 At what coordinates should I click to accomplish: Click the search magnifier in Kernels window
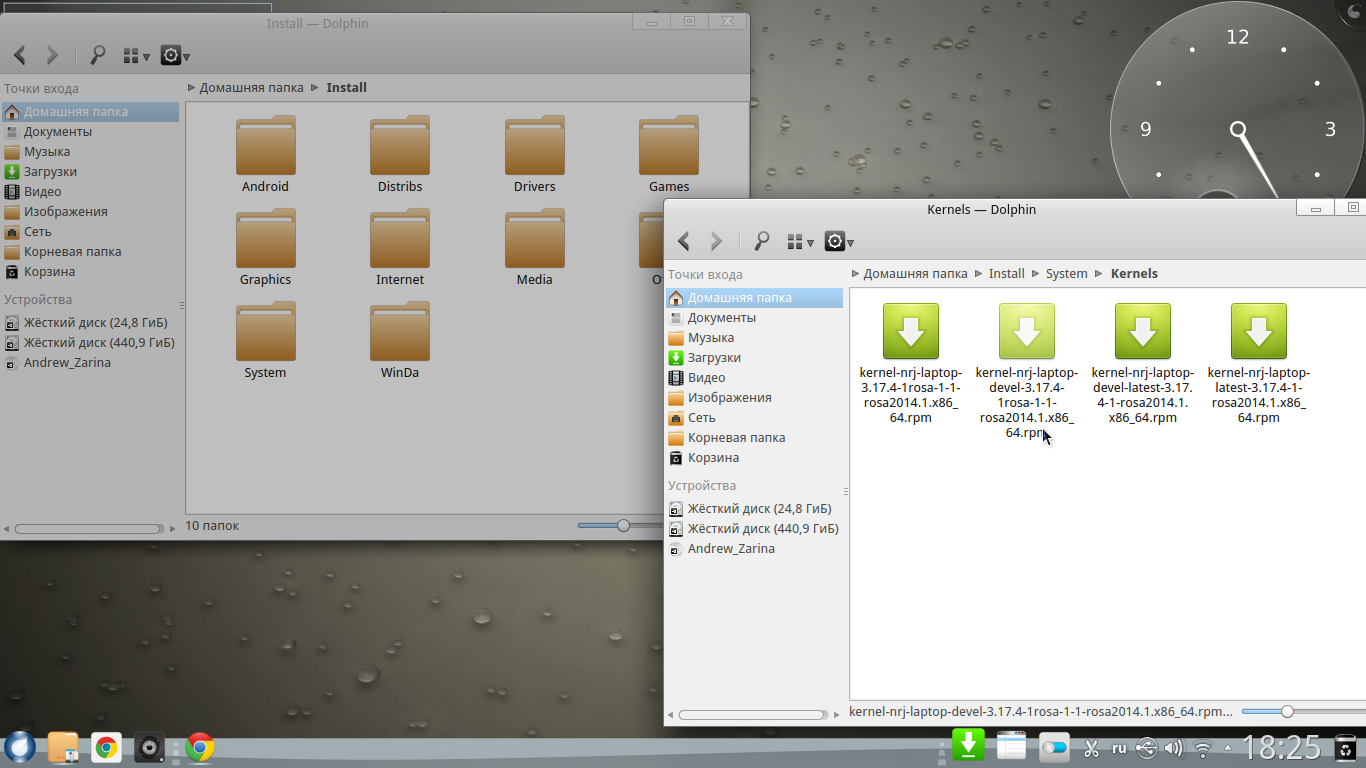coord(761,241)
